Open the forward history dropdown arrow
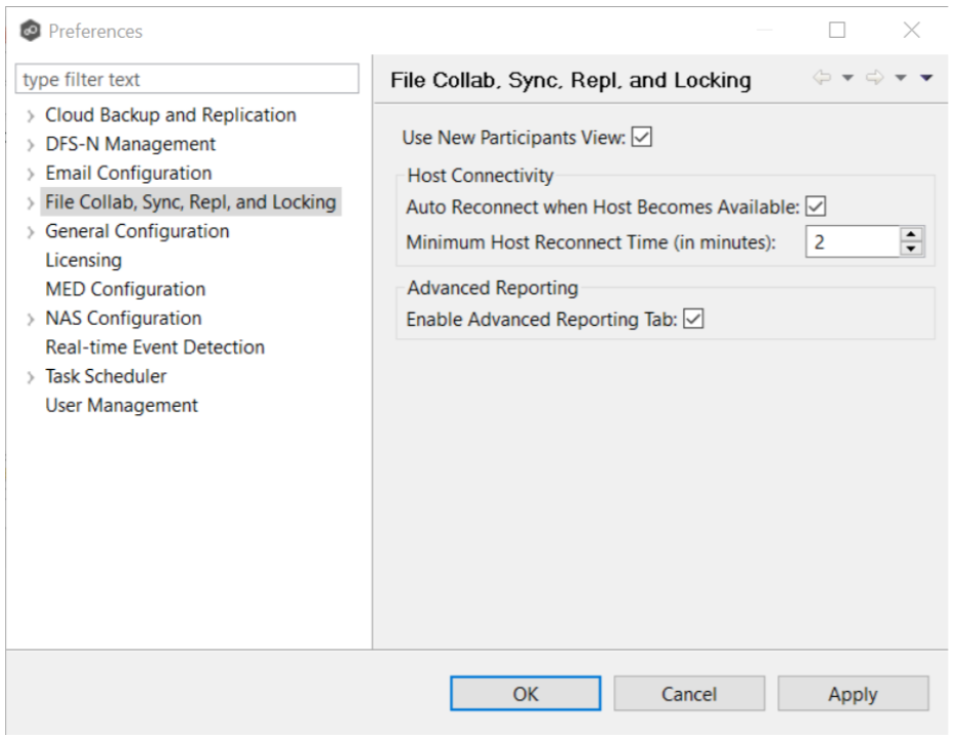Image resolution: width=960 pixels, height=737 pixels. pos(901,79)
